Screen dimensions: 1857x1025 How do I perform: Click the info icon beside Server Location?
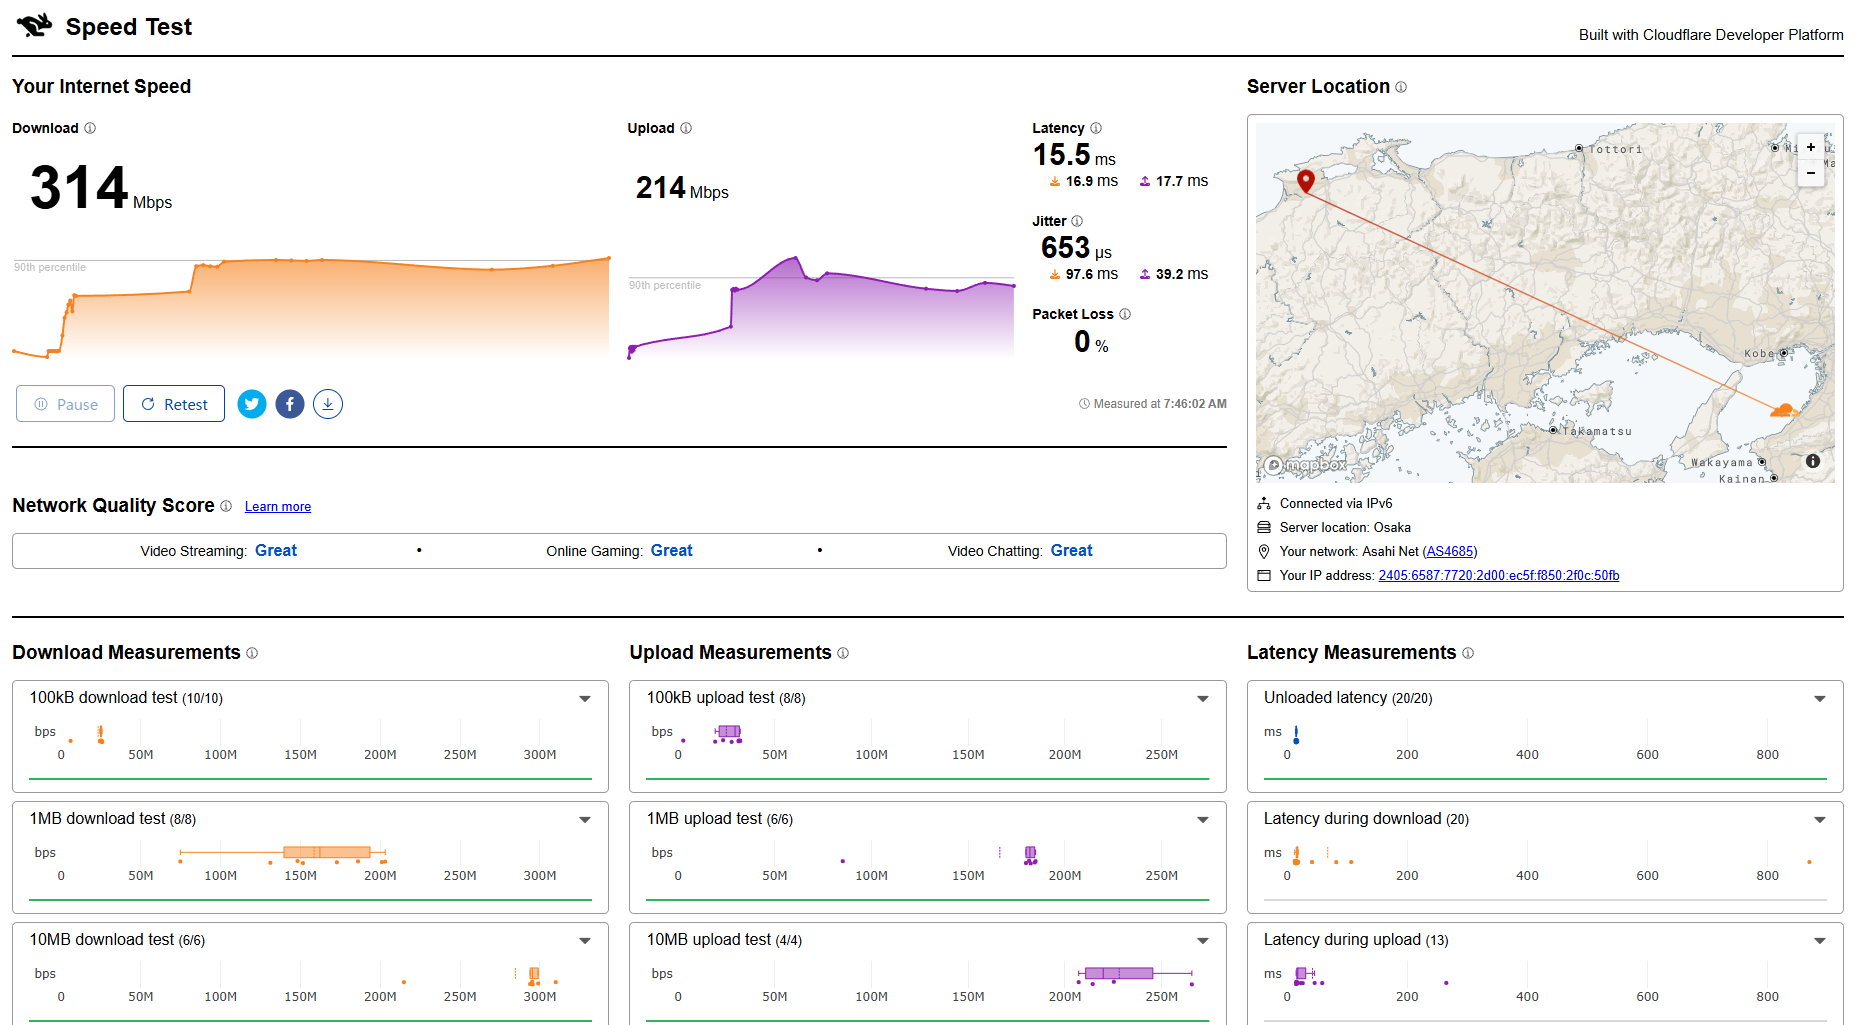click(x=1401, y=87)
